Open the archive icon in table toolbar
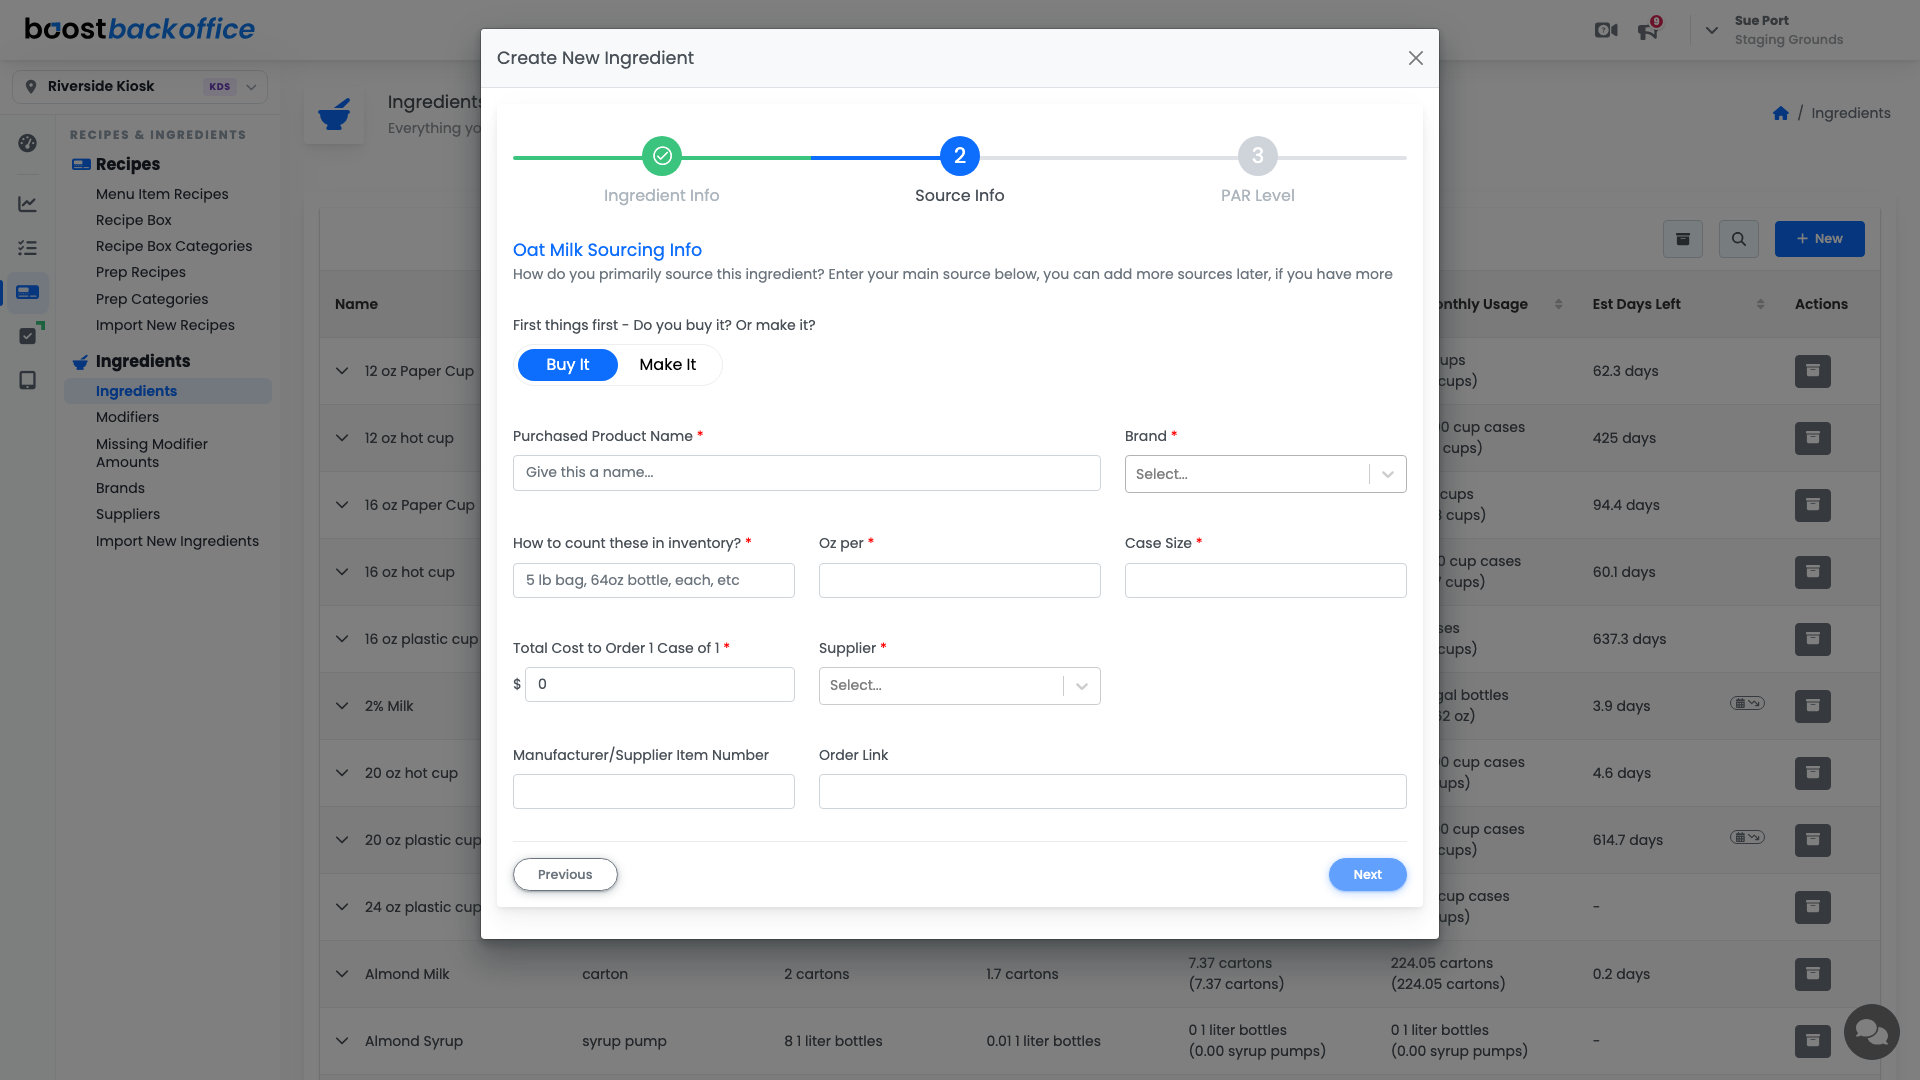 click(1683, 239)
